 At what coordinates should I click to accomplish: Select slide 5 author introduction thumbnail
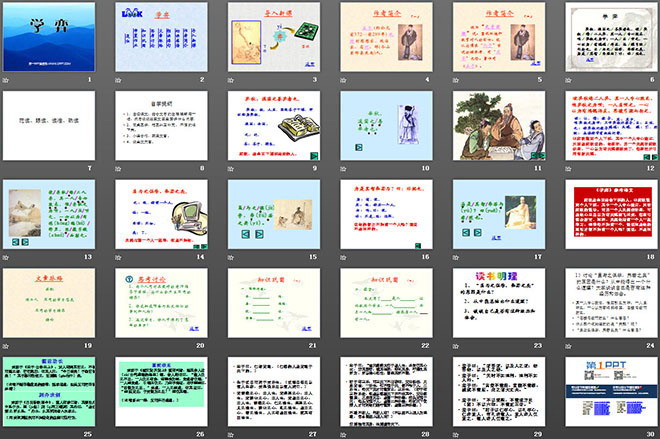coord(499,37)
